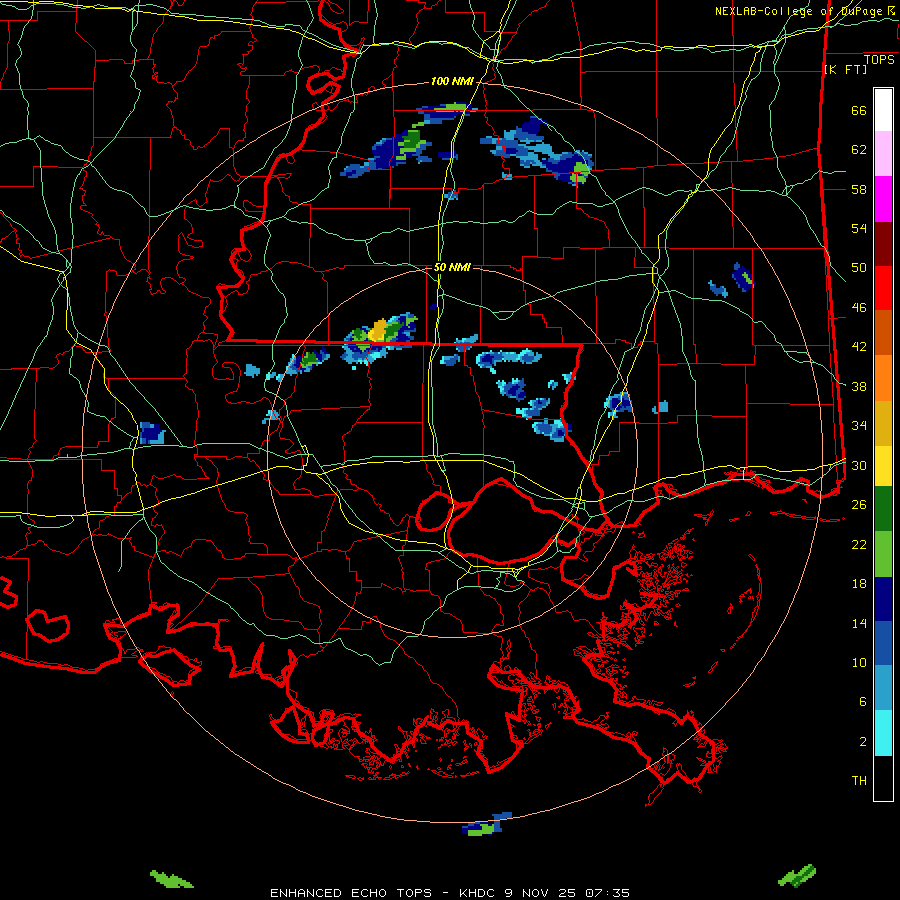This screenshot has height=900, width=900.
Task: Select the light green legend band
Action: (883, 554)
